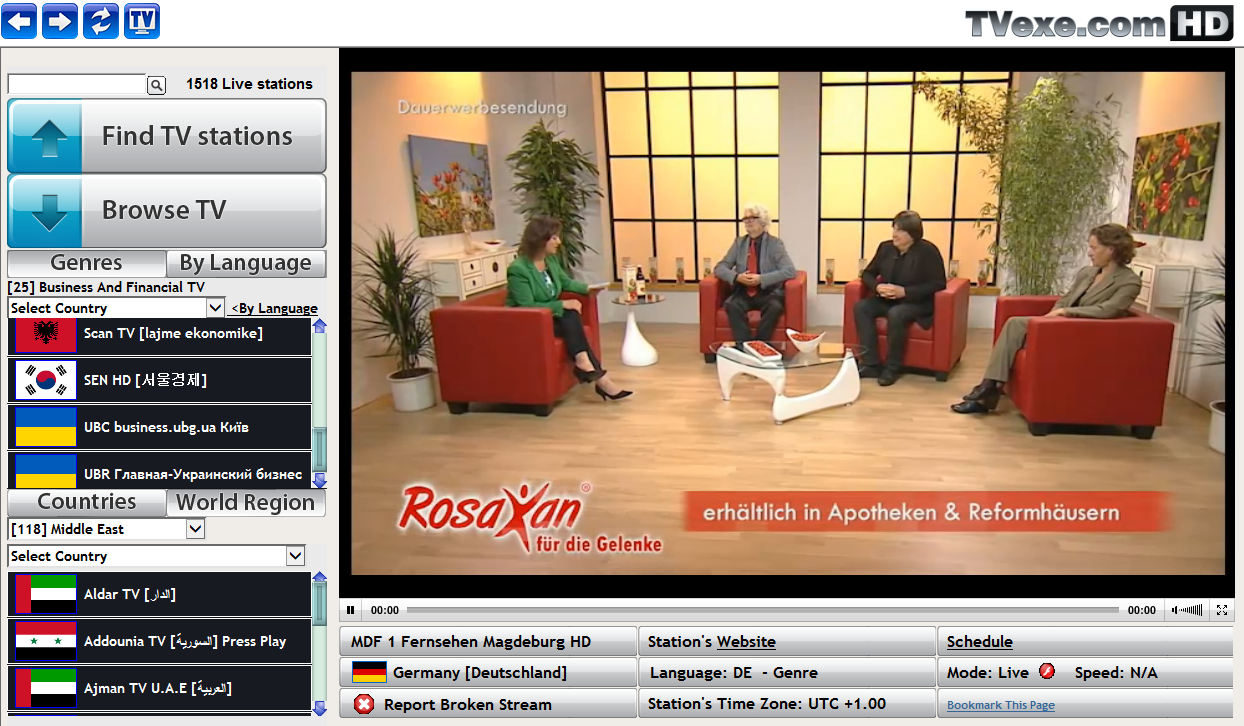Select UBC business.ubg.ua station

[160, 427]
